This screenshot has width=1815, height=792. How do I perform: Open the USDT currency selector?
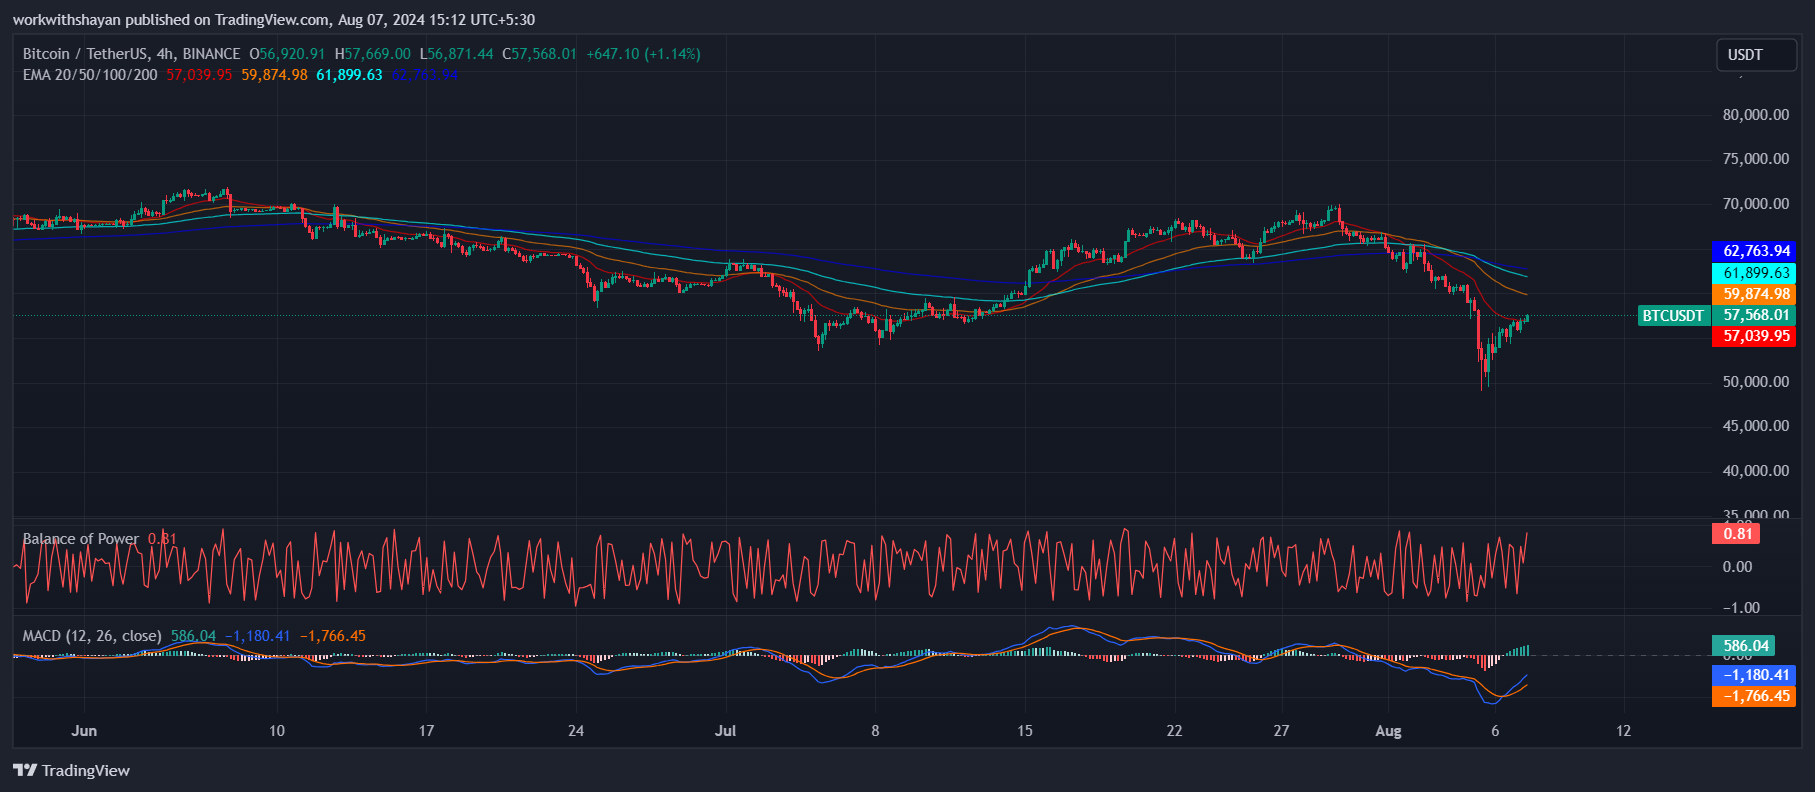pyautogui.click(x=1755, y=55)
